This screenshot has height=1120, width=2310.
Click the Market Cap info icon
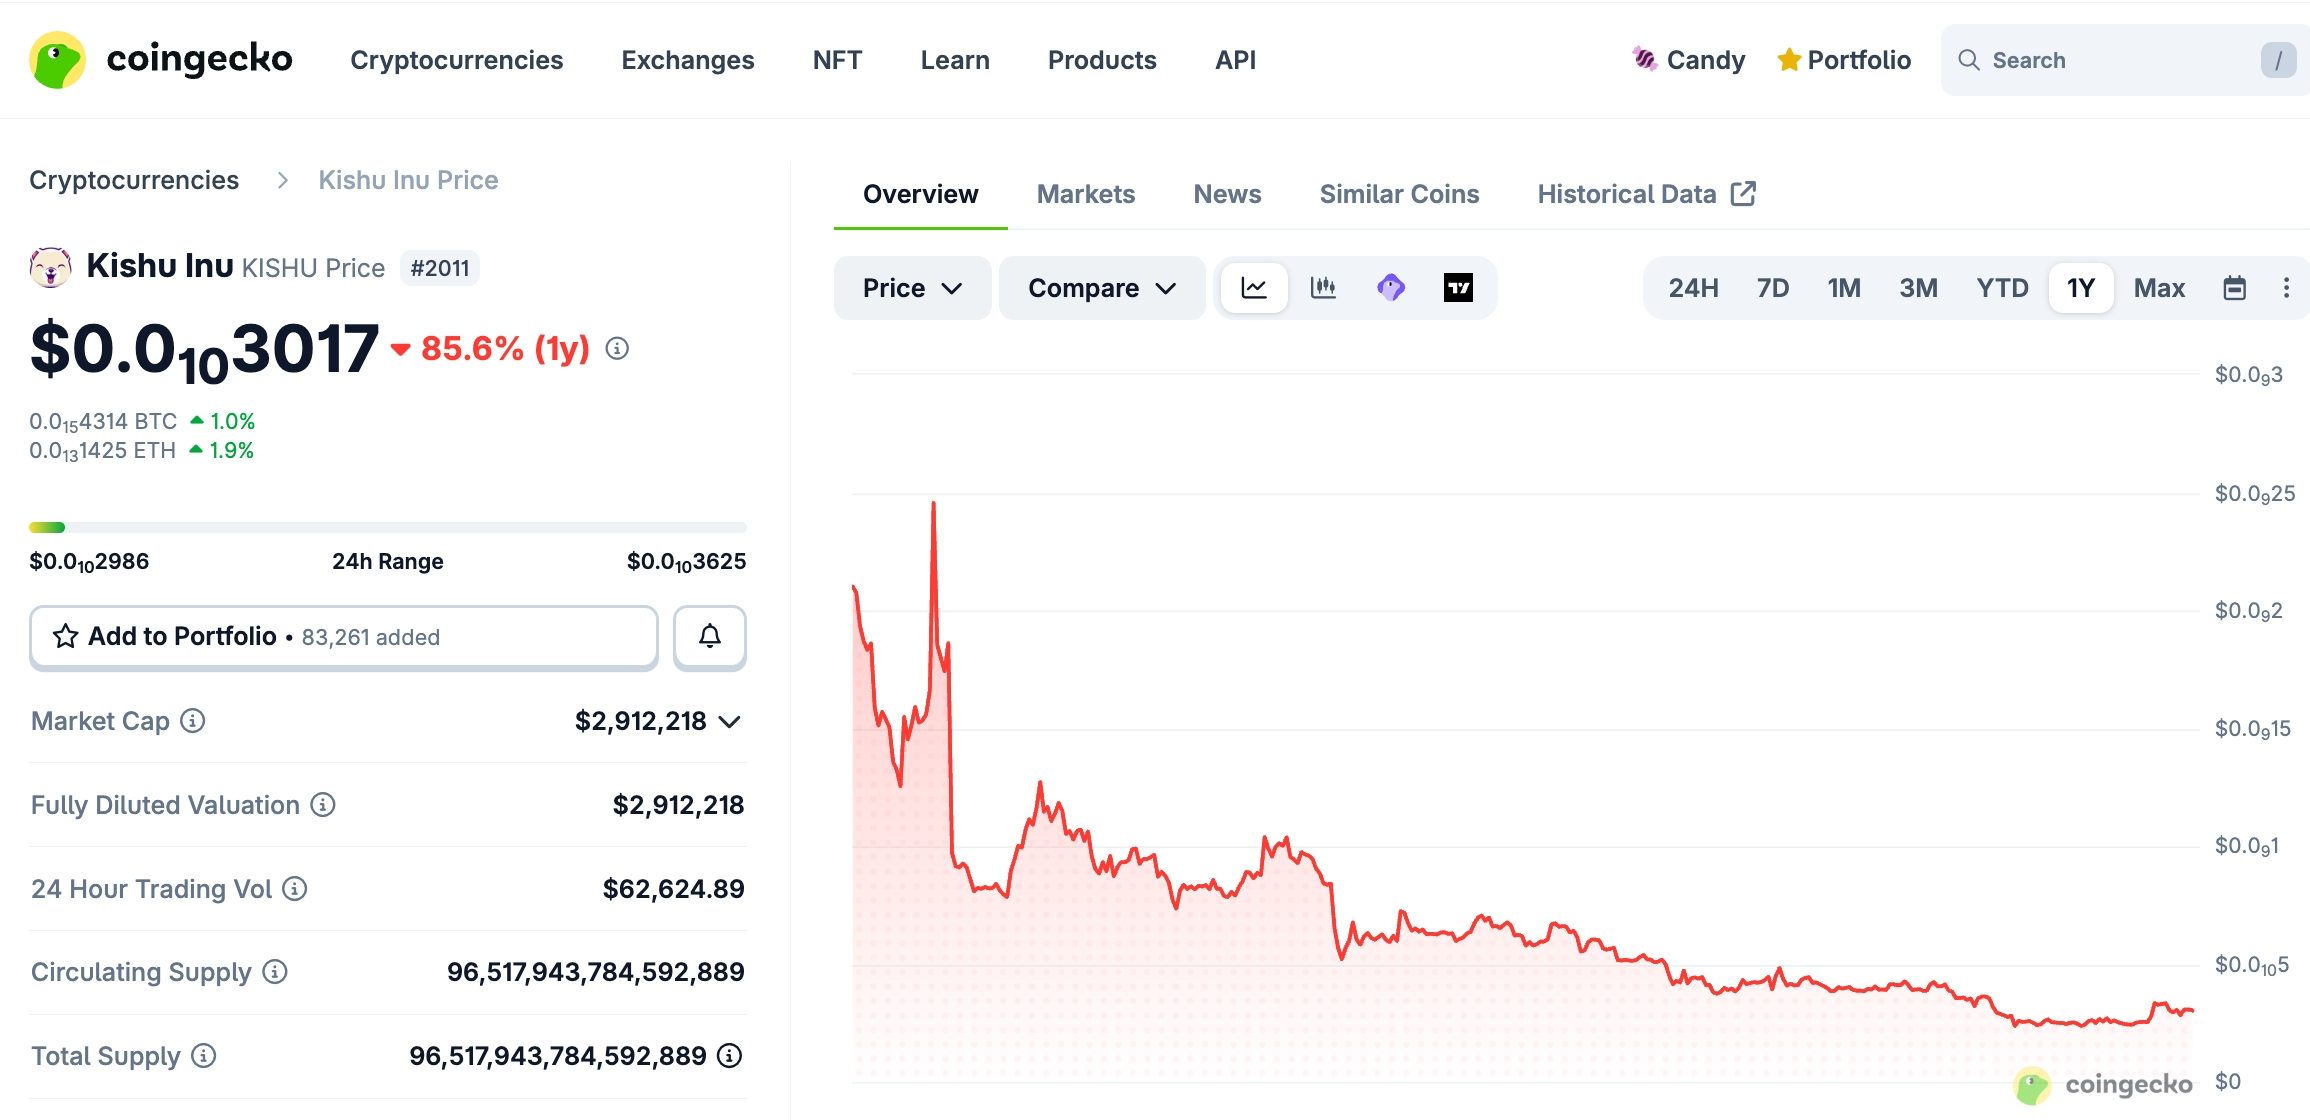pos(193,720)
